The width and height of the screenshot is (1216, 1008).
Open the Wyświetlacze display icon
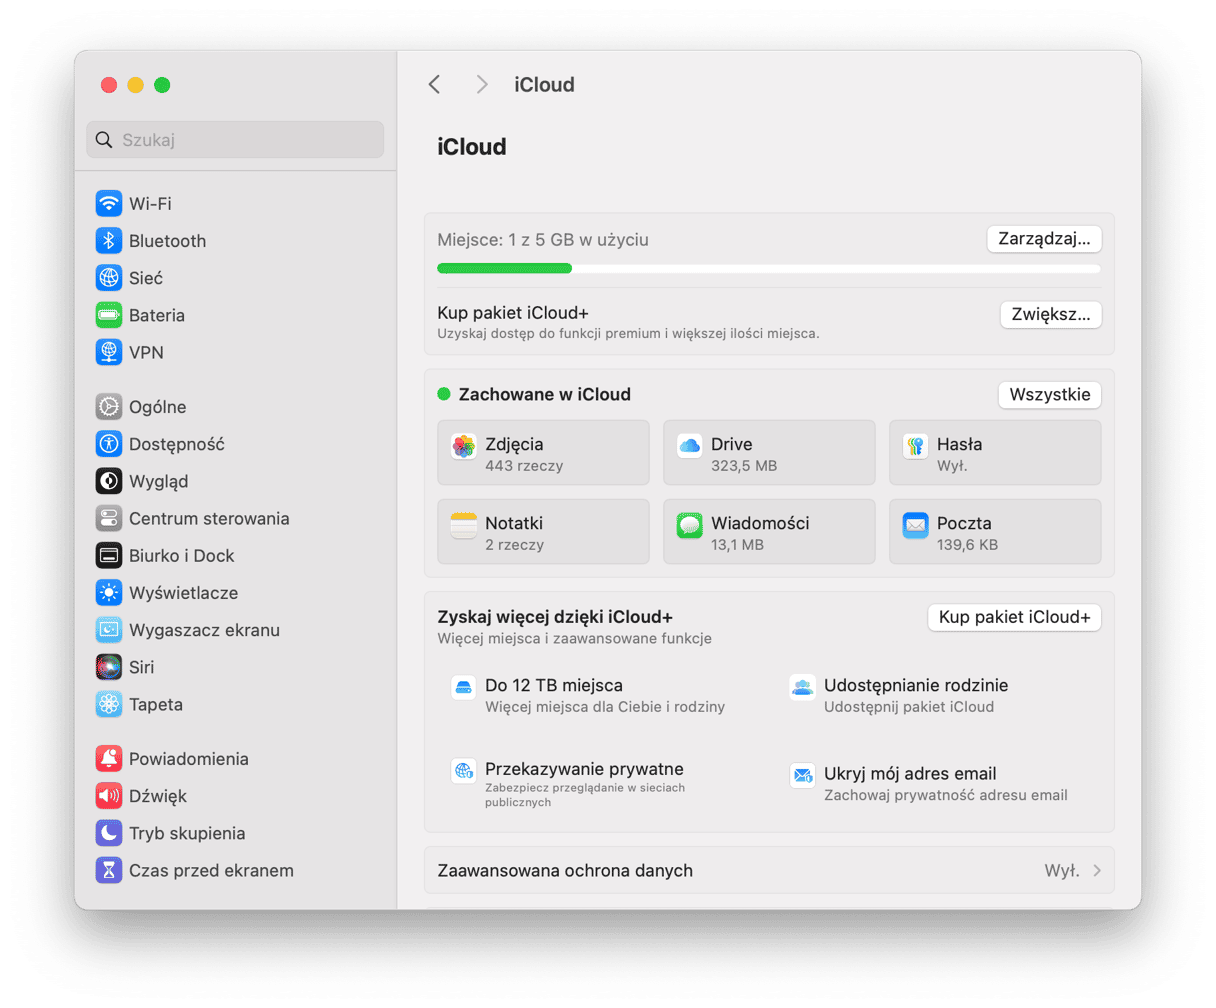click(109, 592)
